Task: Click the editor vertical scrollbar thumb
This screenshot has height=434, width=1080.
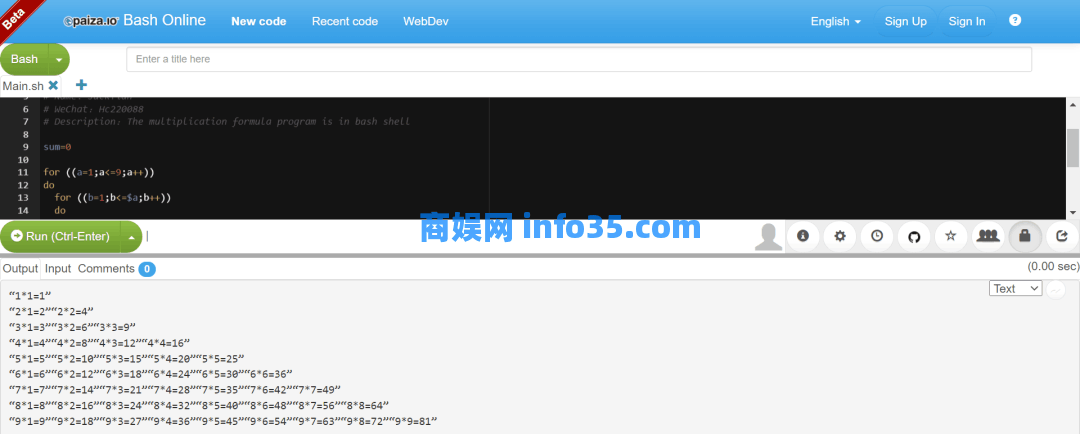Action: click(1072, 147)
